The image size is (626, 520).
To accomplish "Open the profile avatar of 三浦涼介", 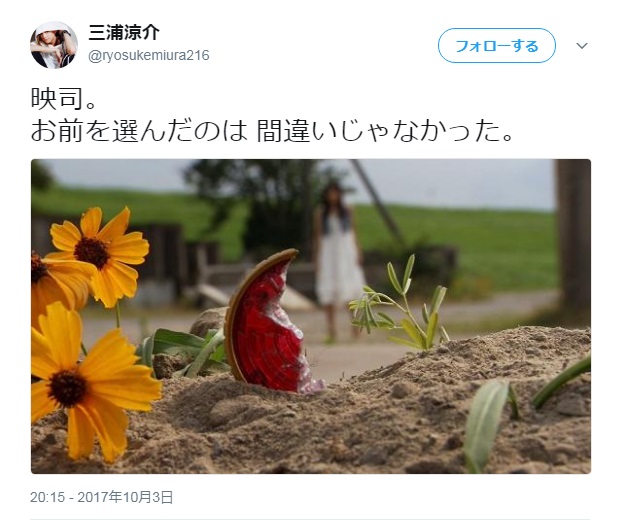I will (54, 45).
